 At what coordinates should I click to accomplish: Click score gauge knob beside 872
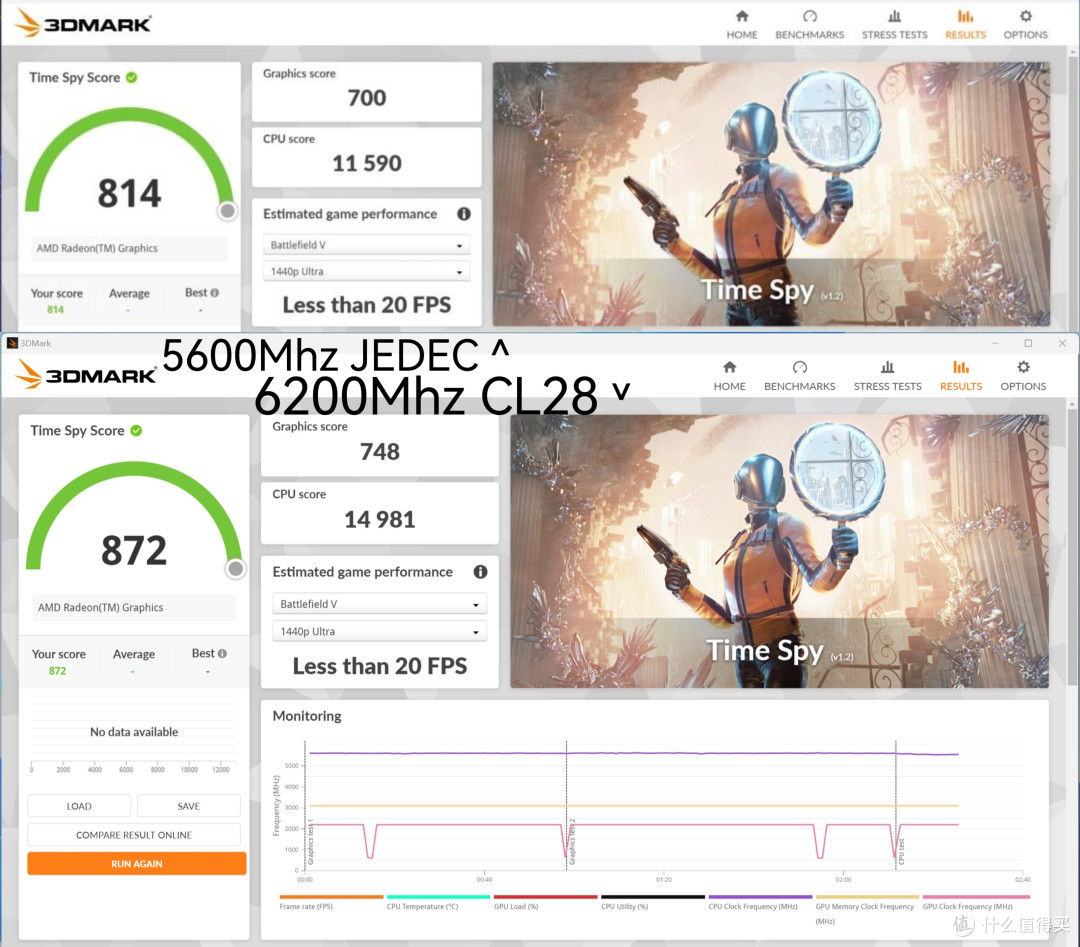coord(236,568)
